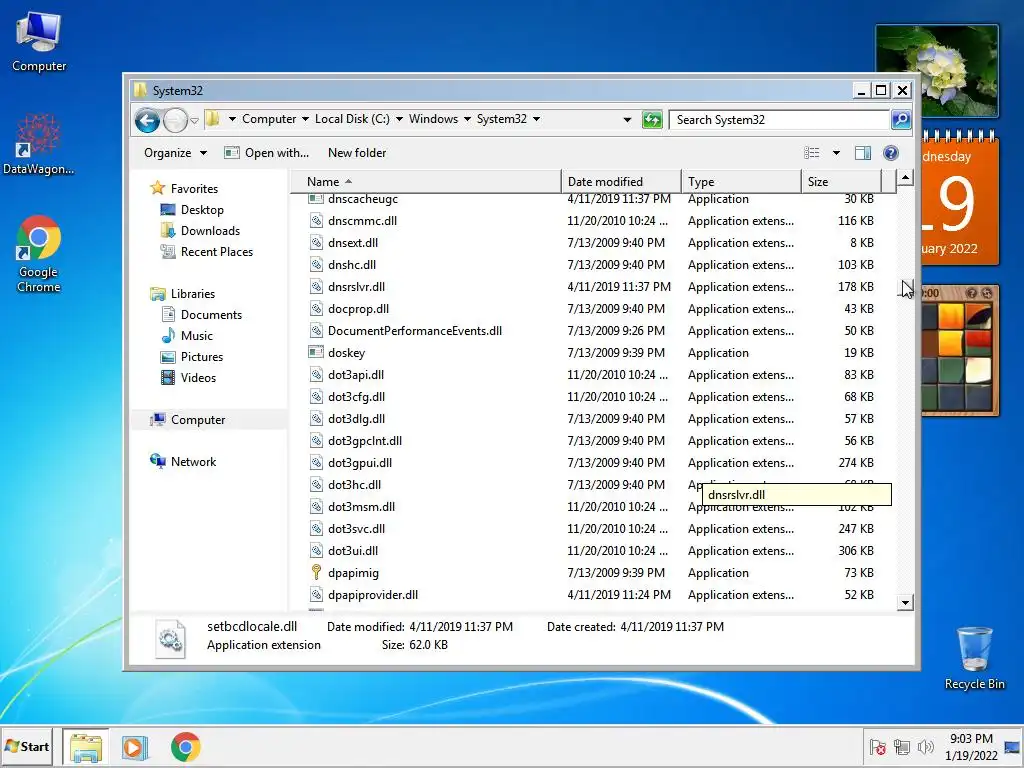Image resolution: width=1024 pixels, height=768 pixels.
Task: Open the Organize dropdown menu
Action: (175, 153)
